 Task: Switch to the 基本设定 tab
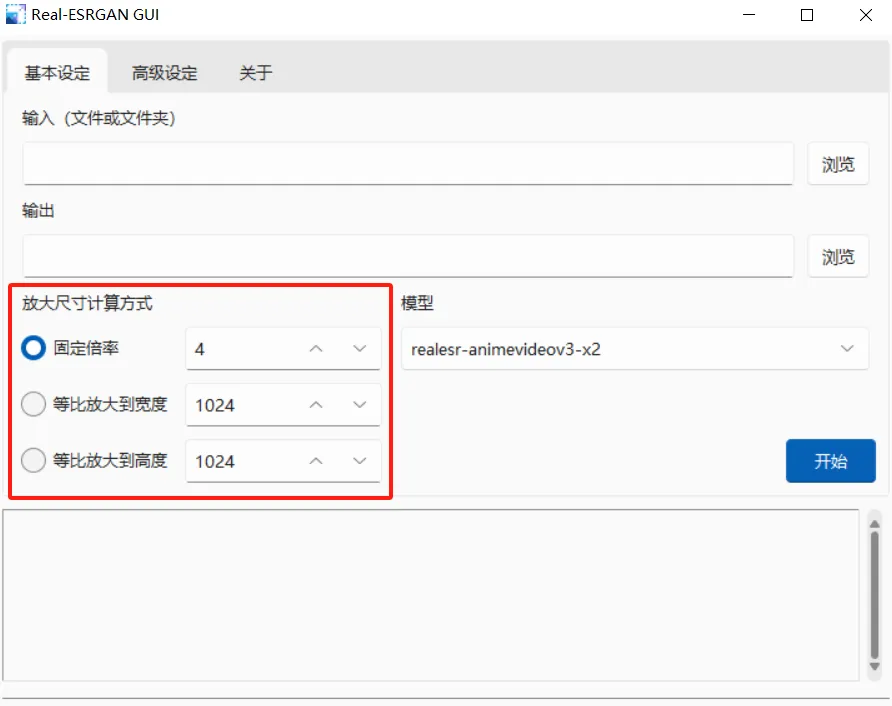(x=57, y=73)
